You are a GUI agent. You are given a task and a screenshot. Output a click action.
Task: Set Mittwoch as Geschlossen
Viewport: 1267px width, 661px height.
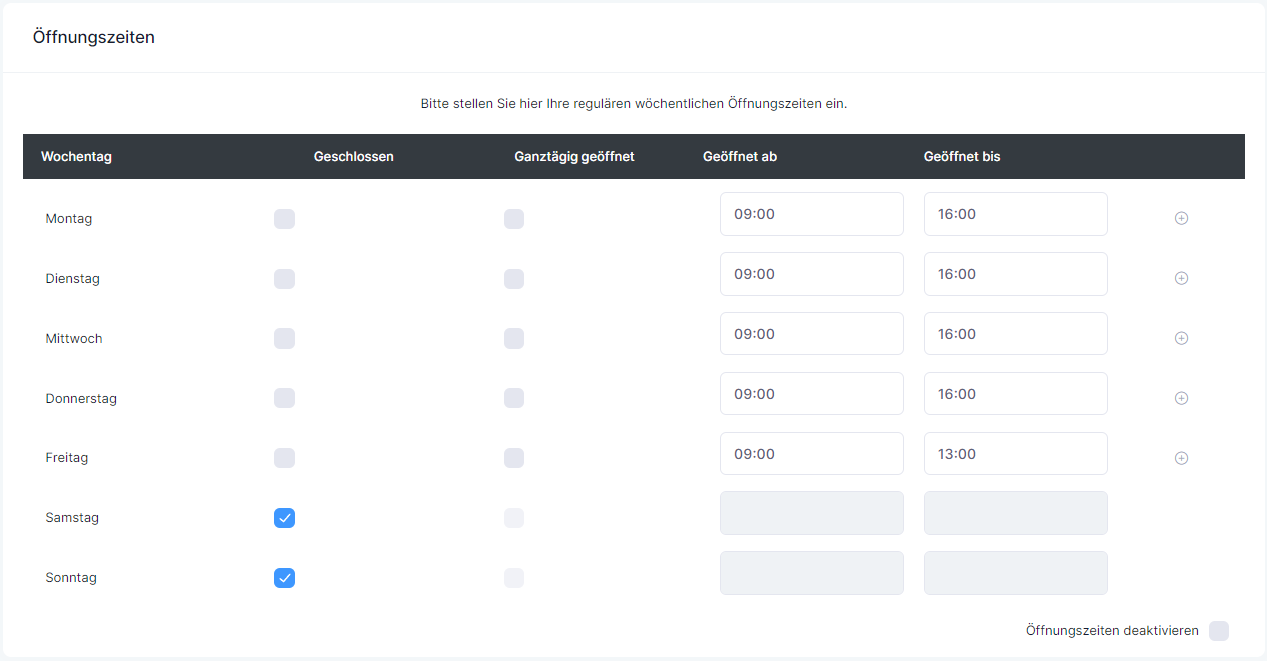[x=284, y=339]
